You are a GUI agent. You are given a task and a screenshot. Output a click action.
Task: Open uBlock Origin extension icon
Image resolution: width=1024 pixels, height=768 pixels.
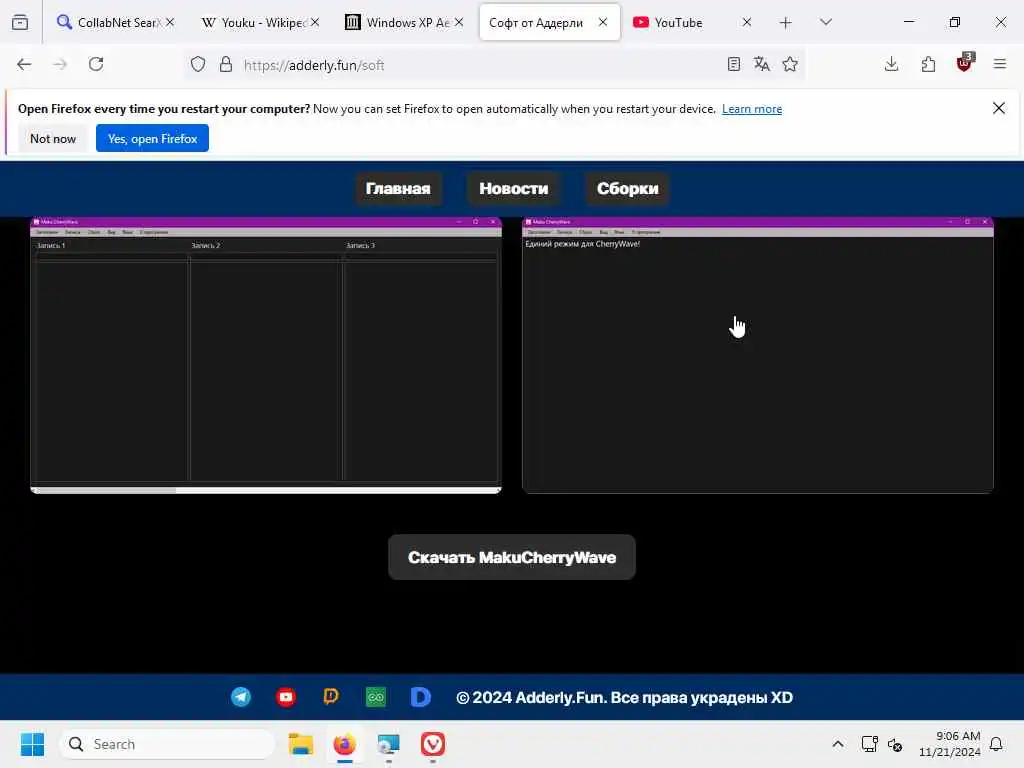pos(965,63)
